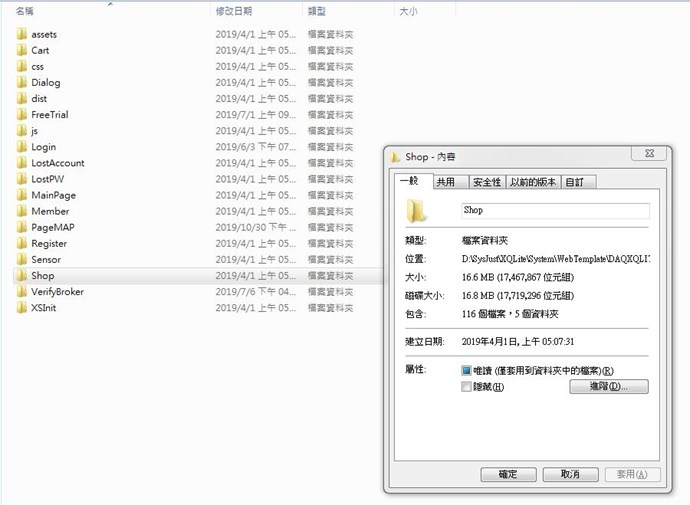Switch to the 安全性 tab
The width and height of the screenshot is (690, 505).
tap(488, 182)
